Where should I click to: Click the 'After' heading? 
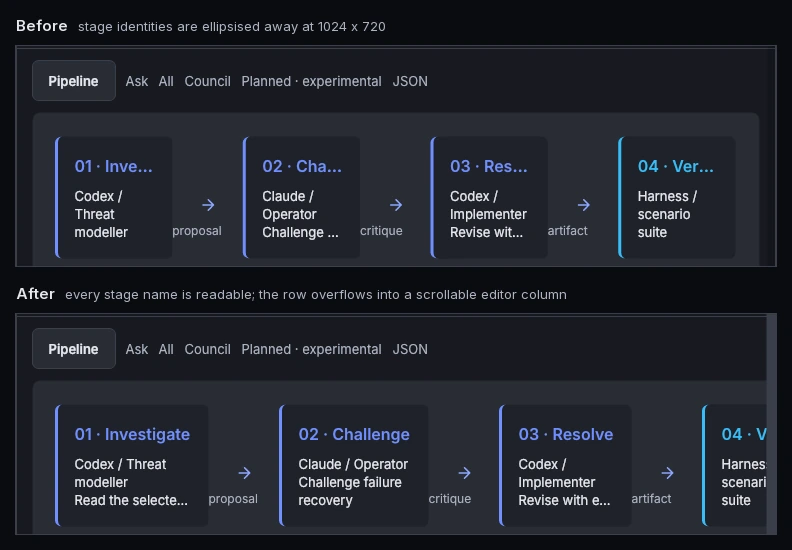point(35,294)
